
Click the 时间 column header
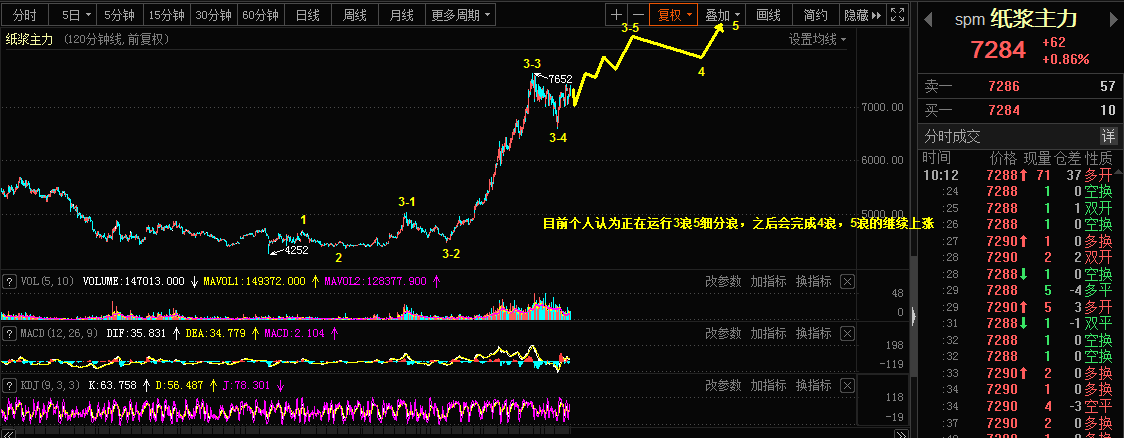936,158
